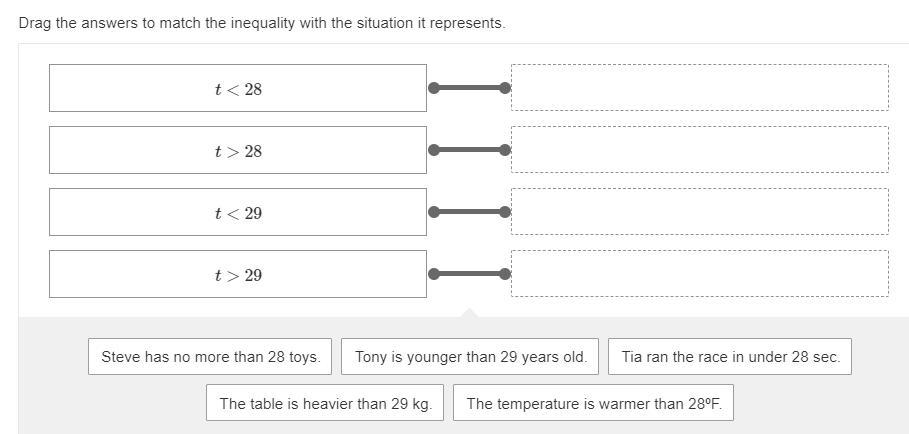Click right connector dot of t > 28 row
The image size is (909, 434).
(505, 150)
